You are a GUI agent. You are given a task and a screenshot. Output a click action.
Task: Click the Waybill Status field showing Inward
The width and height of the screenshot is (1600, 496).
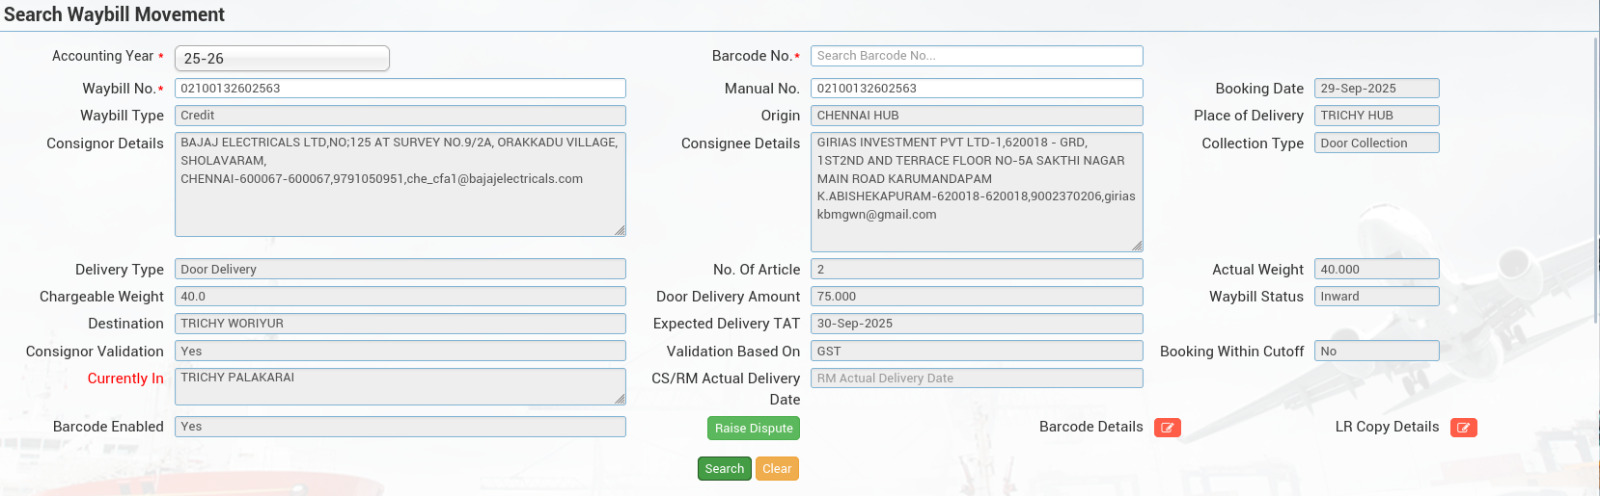click(1376, 296)
